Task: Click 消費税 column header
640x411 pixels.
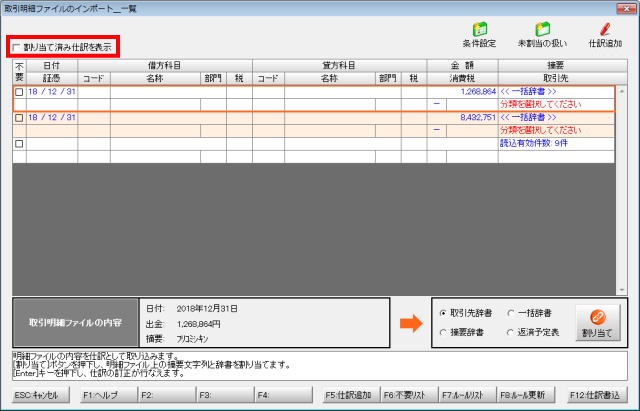Action: 462,78
